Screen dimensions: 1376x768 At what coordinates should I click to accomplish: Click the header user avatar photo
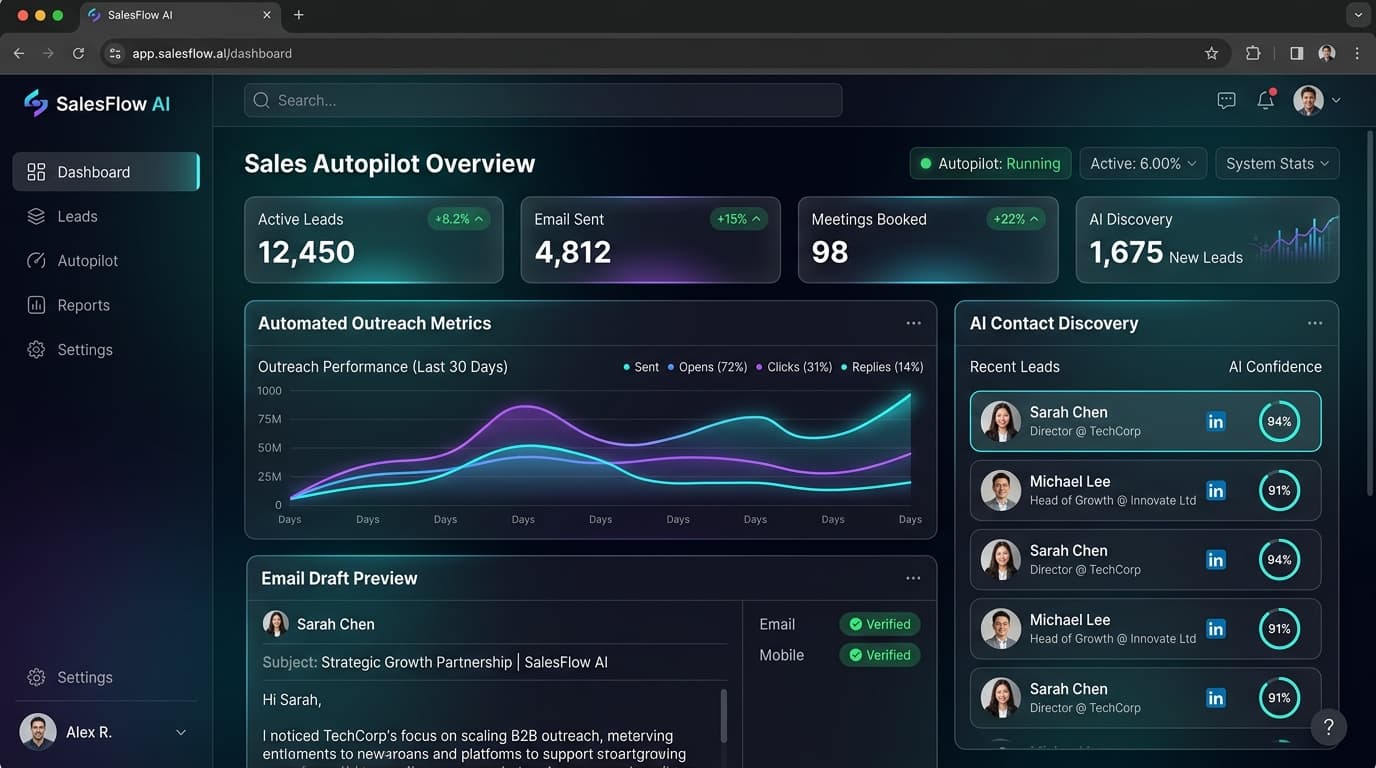[x=1308, y=100]
